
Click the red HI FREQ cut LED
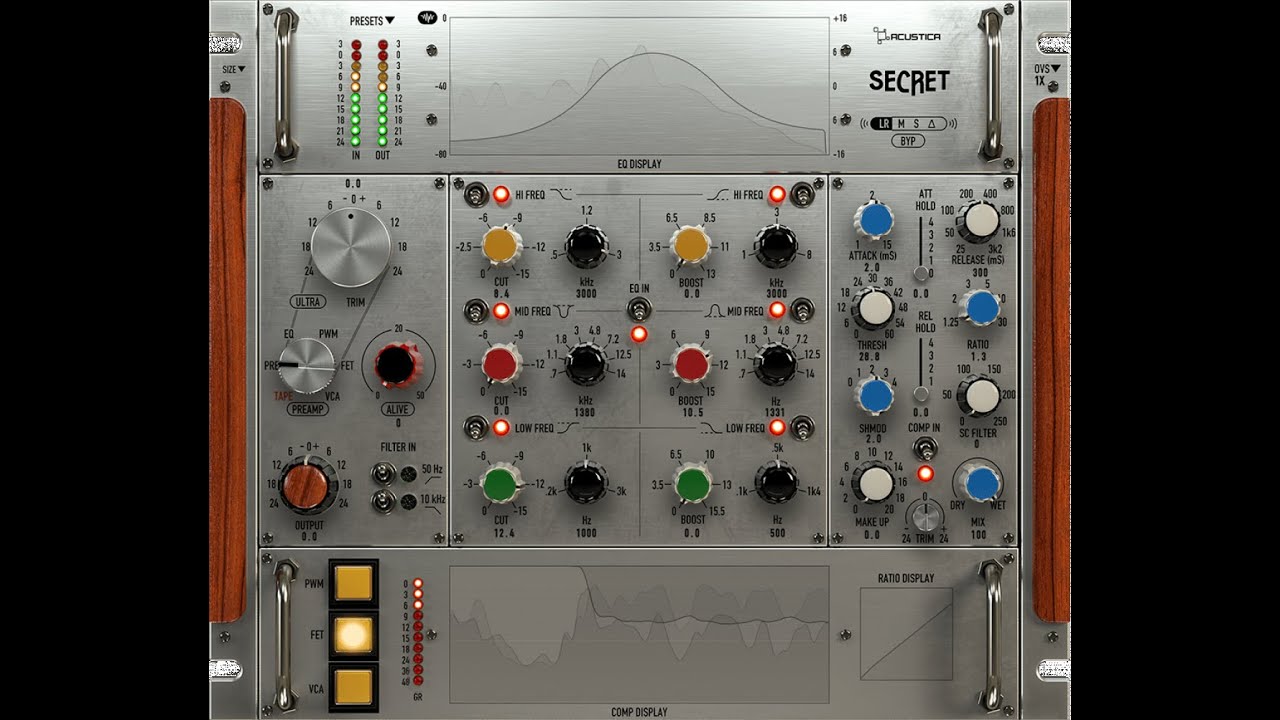pos(501,195)
